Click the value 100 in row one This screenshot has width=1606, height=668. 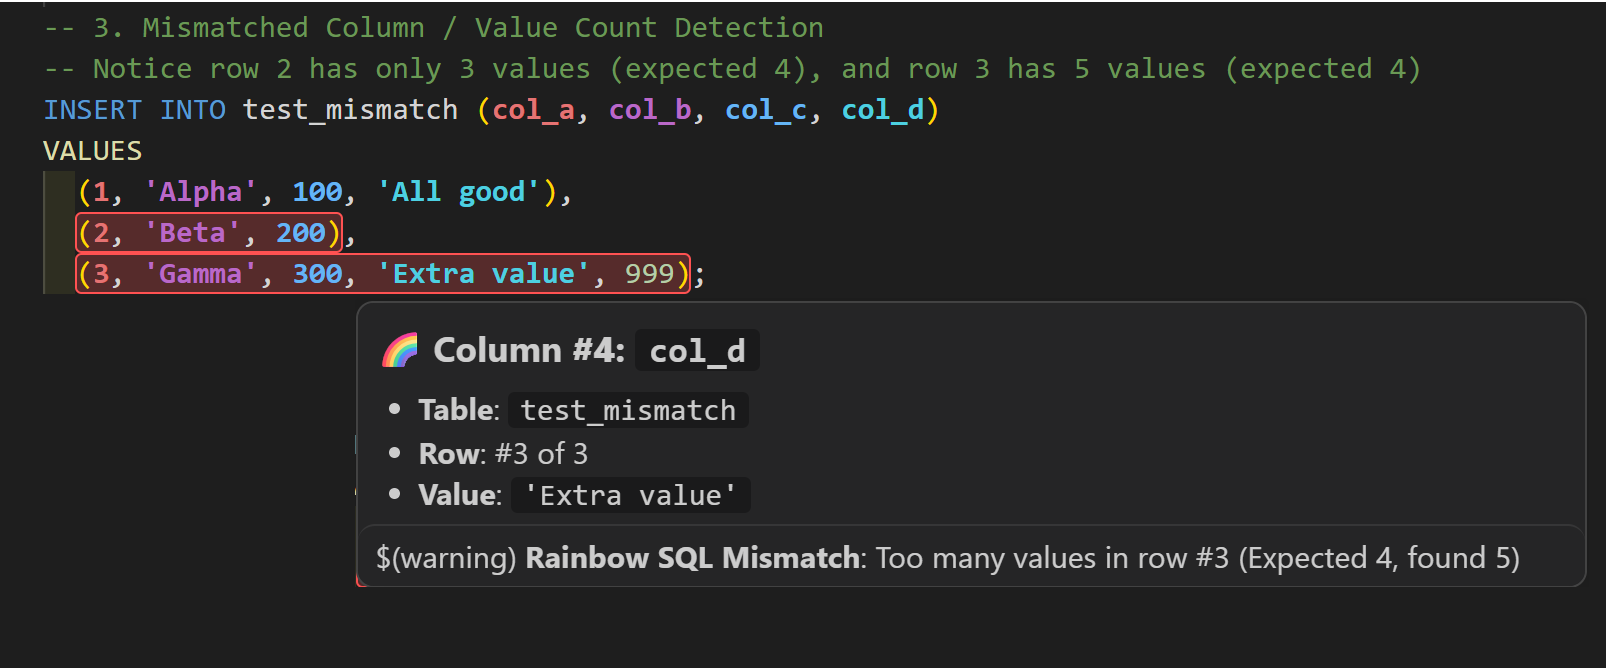coord(317,192)
